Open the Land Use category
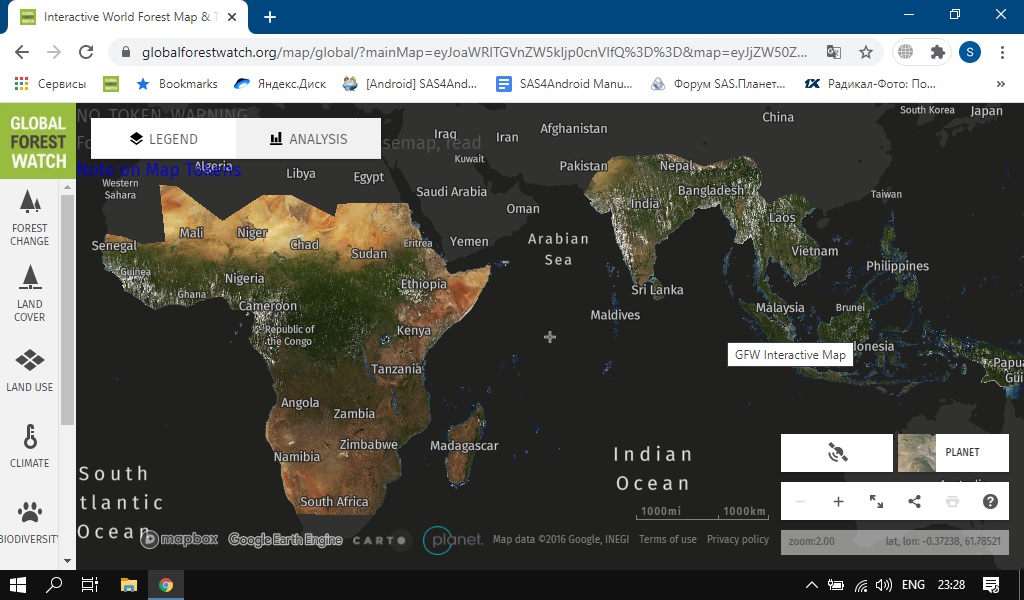 [30, 370]
